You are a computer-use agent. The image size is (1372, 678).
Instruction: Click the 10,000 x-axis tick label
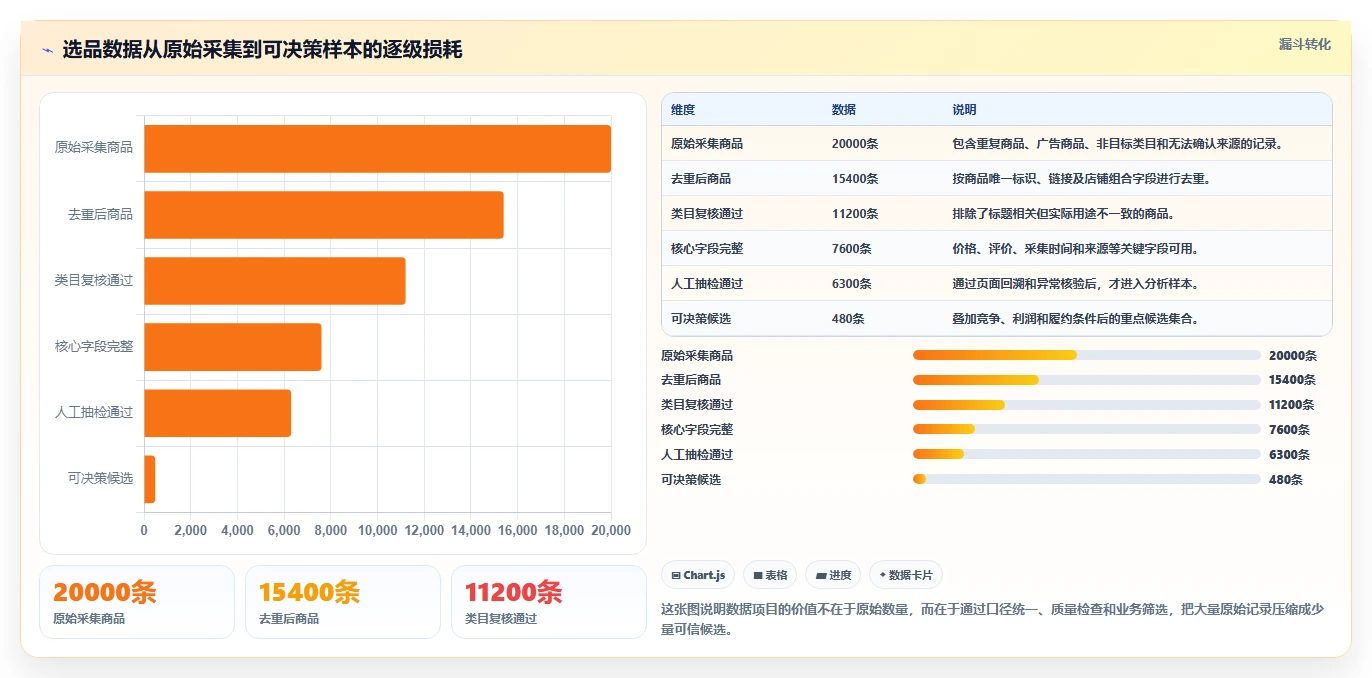377,530
